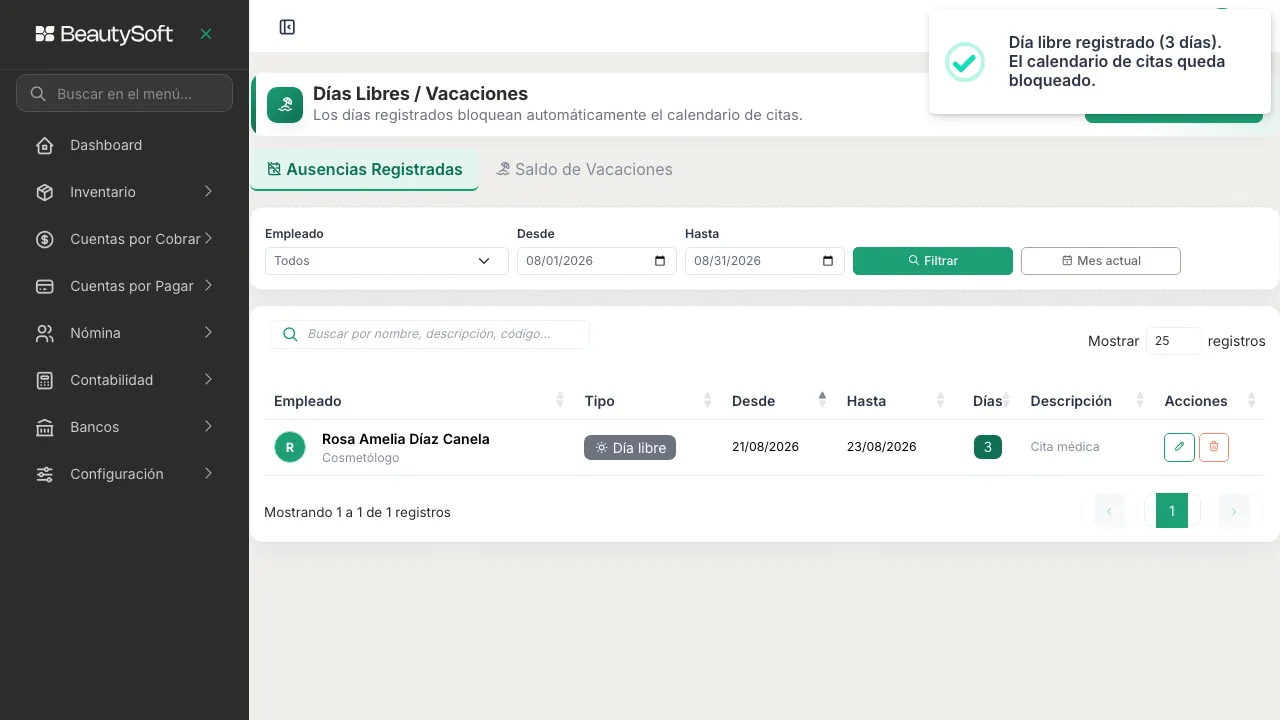This screenshot has width=1280, height=720.
Task: Click the magnifier icon in menu search
Action: [x=38, y=94]
